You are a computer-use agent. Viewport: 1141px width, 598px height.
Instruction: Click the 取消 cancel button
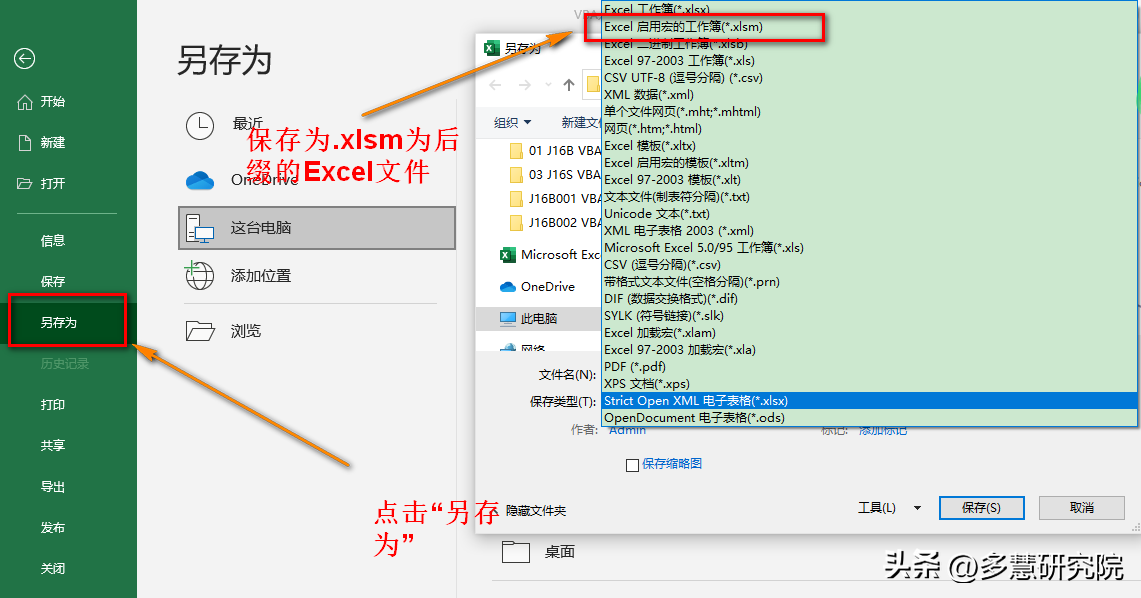[1081, 508]
